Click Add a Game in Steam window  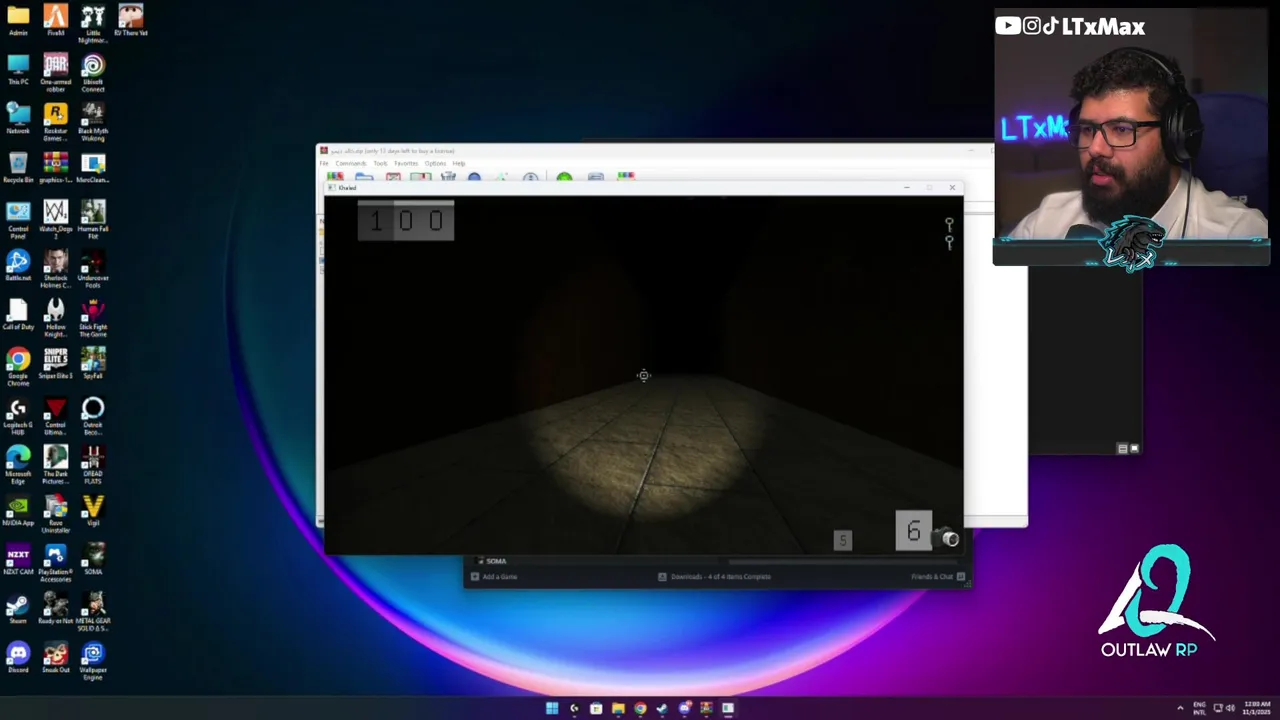click(x=494, y=577)
